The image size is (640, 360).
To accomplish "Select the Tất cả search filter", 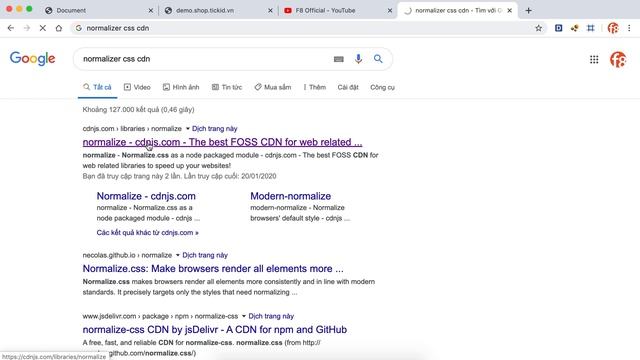I will (x=97, y=87).
